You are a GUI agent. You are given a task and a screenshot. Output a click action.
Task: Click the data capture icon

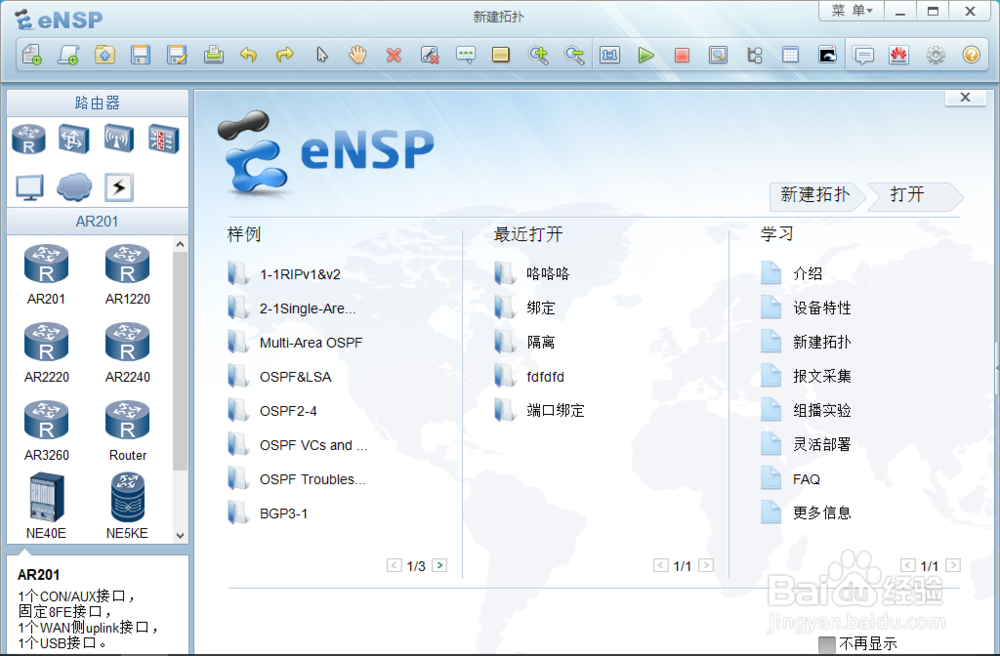[x=718, y=55]
